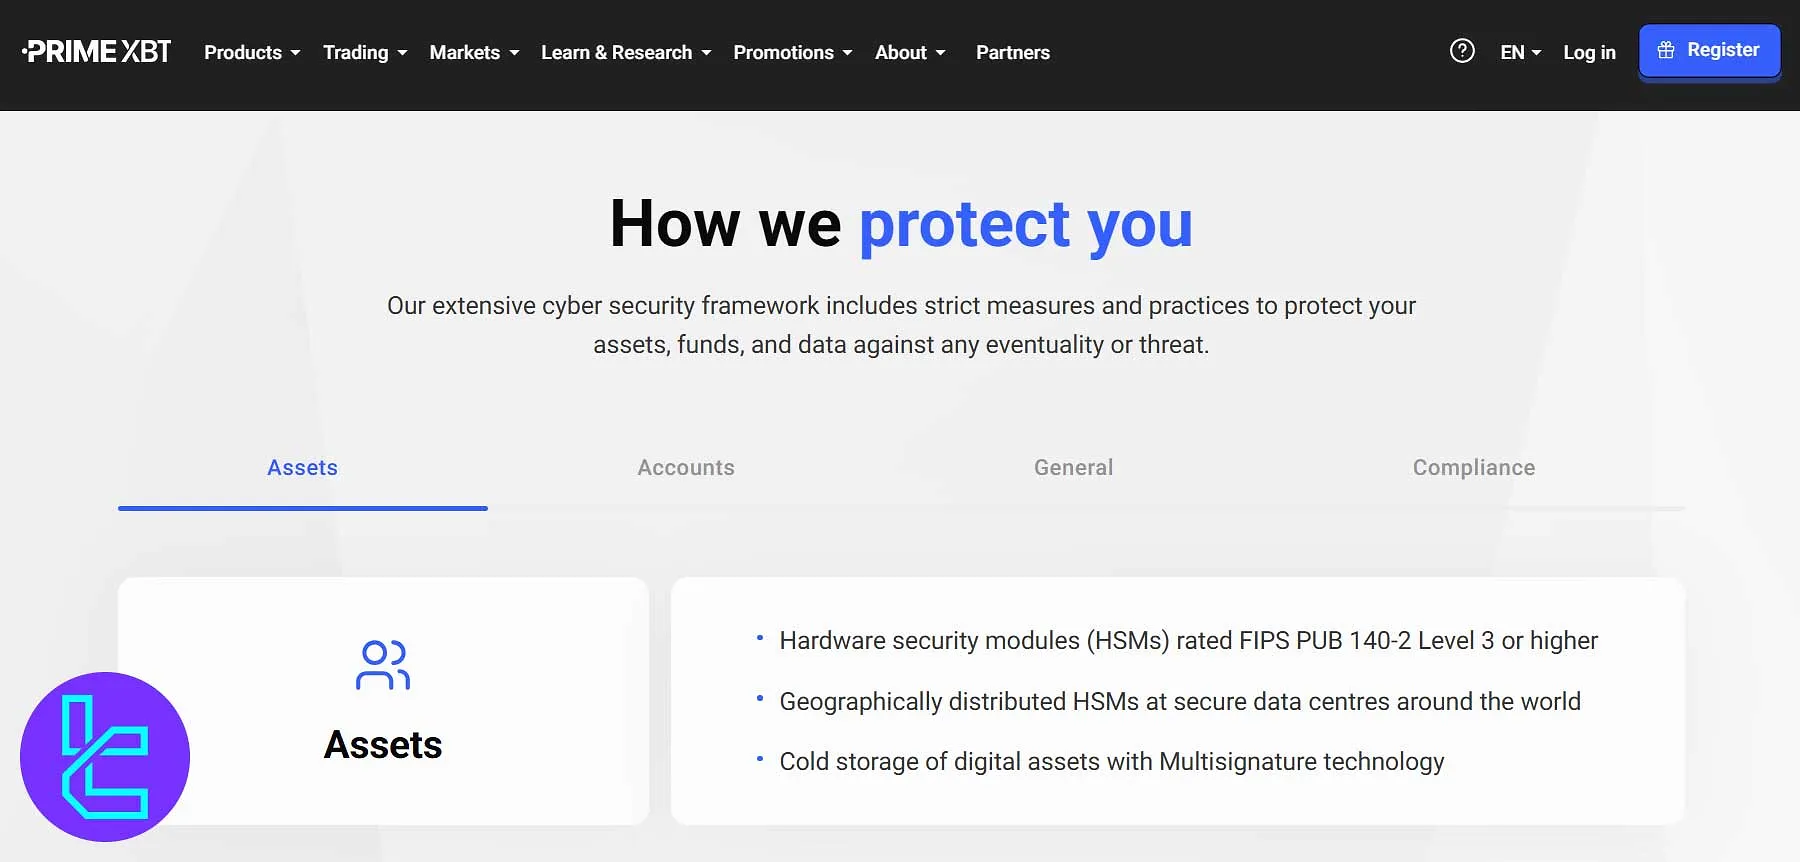The height and width of the screenshot is (862, 1800).
Task: Click the Assets people icon
Action: [383, 664]
